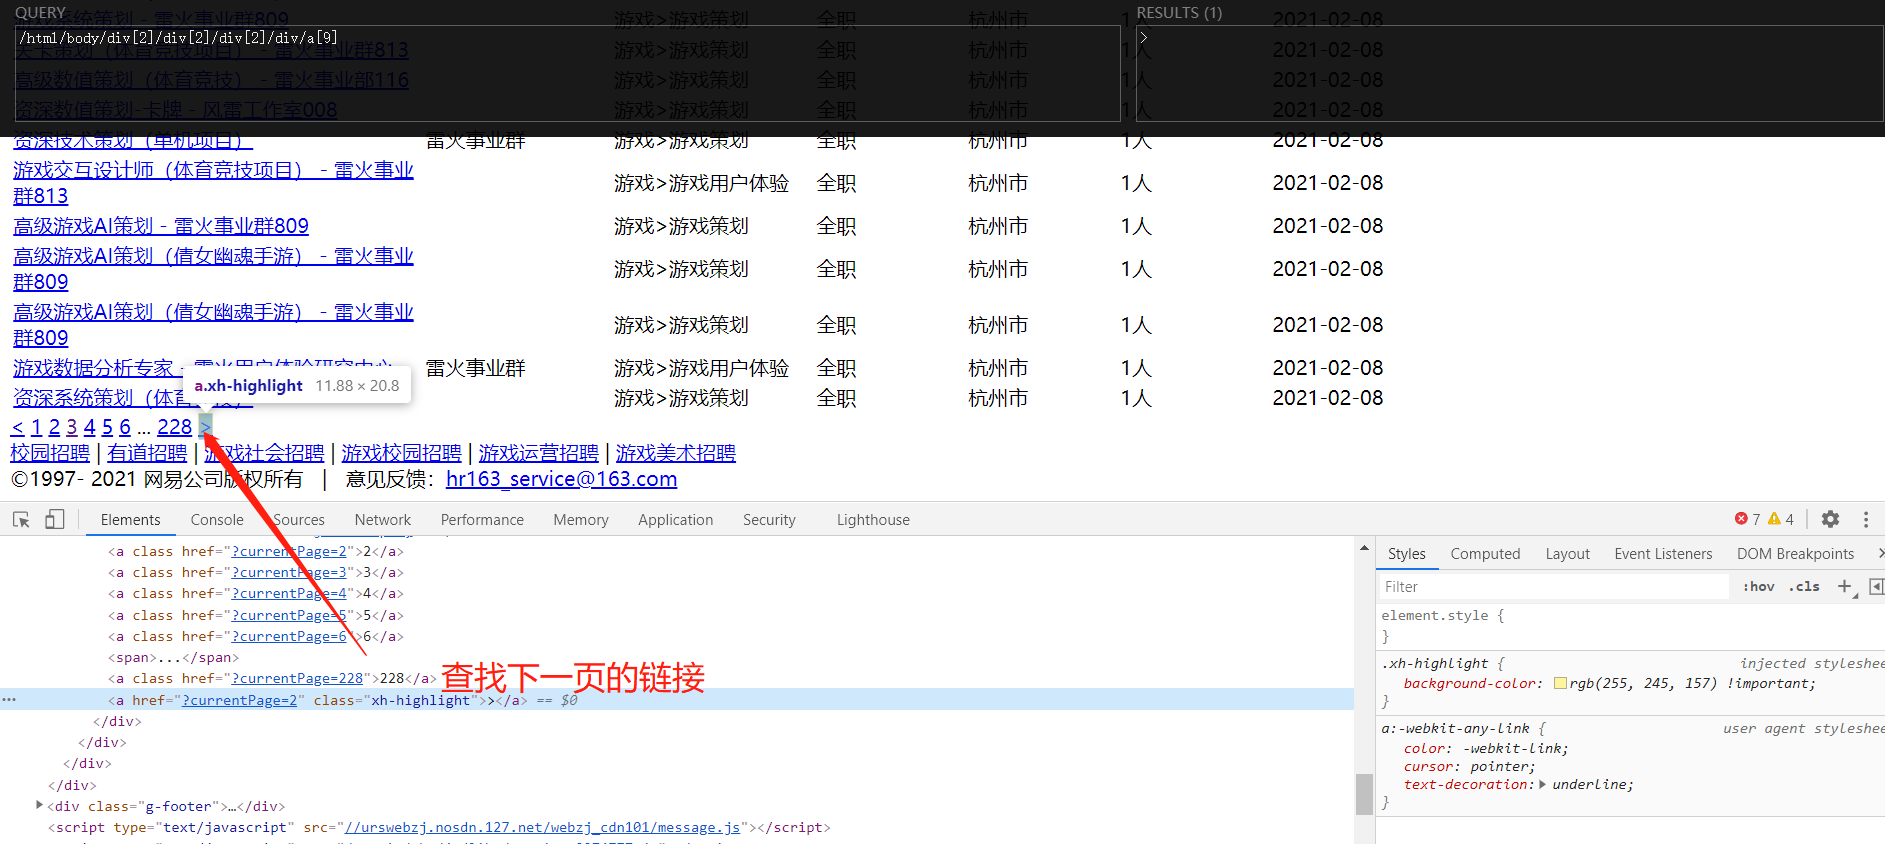Go to next page using > link
The image size is (1885, 844).
coord(205,427)
